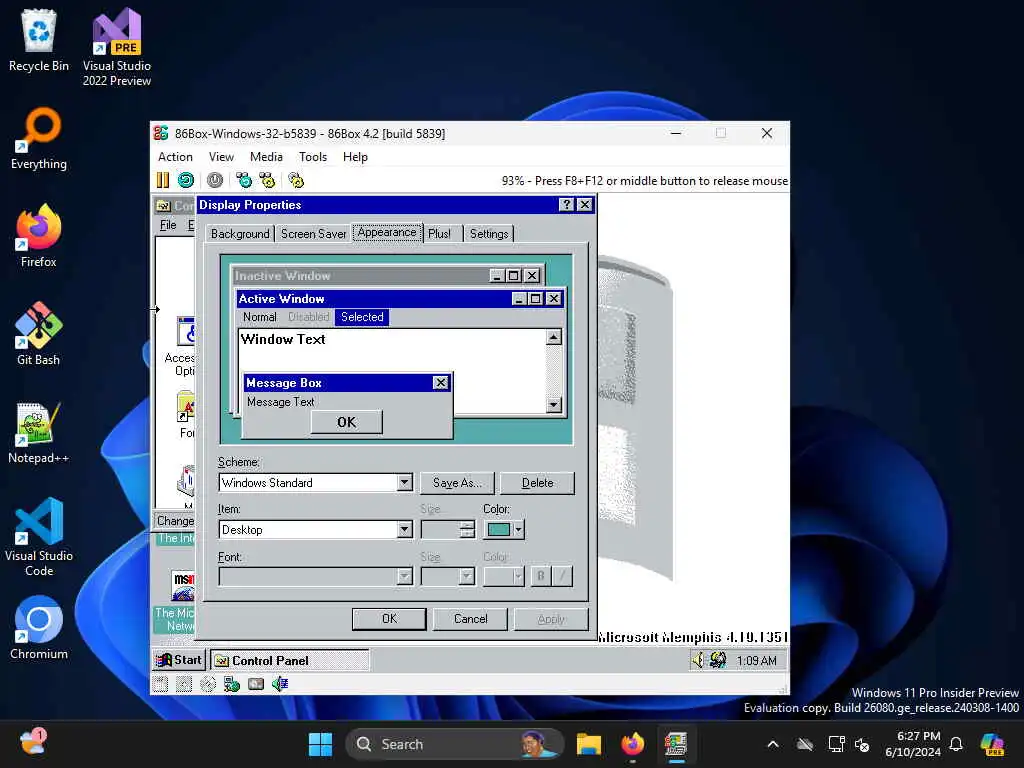1024x768 pixels.
Task: Click the hard disk status bar icon
Action: coord(256,684)
